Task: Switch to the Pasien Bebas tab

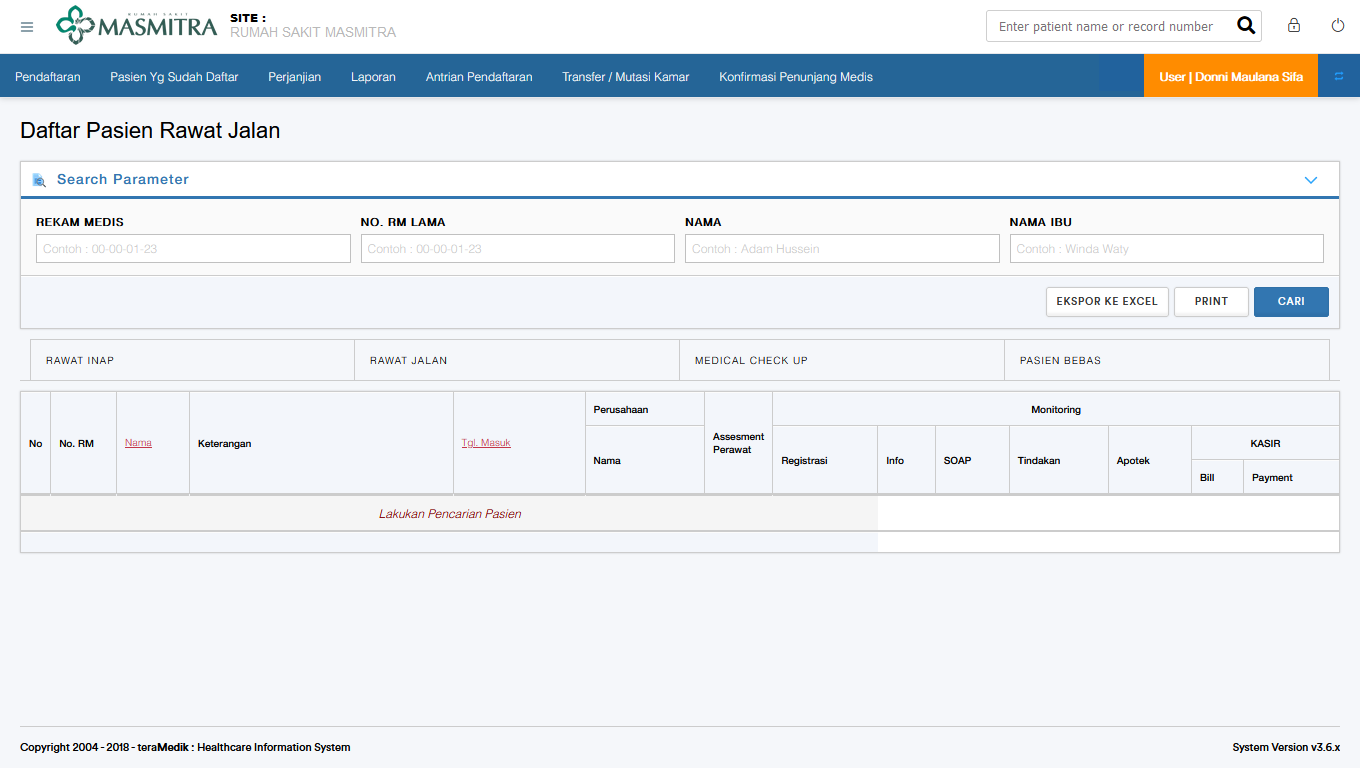Action: [x=1167, y=360]
